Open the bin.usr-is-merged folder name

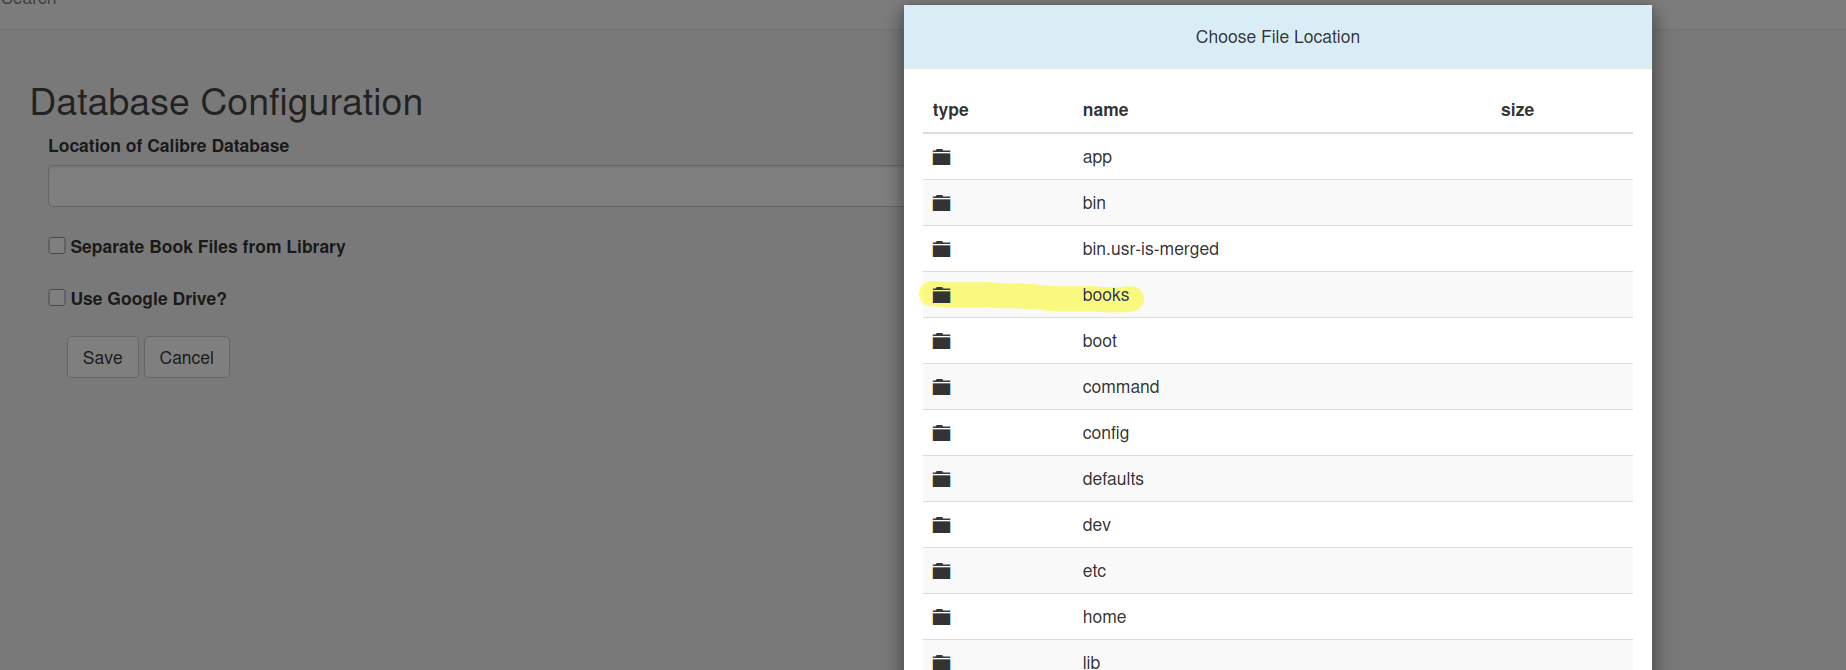click(x=1150, y=249)
